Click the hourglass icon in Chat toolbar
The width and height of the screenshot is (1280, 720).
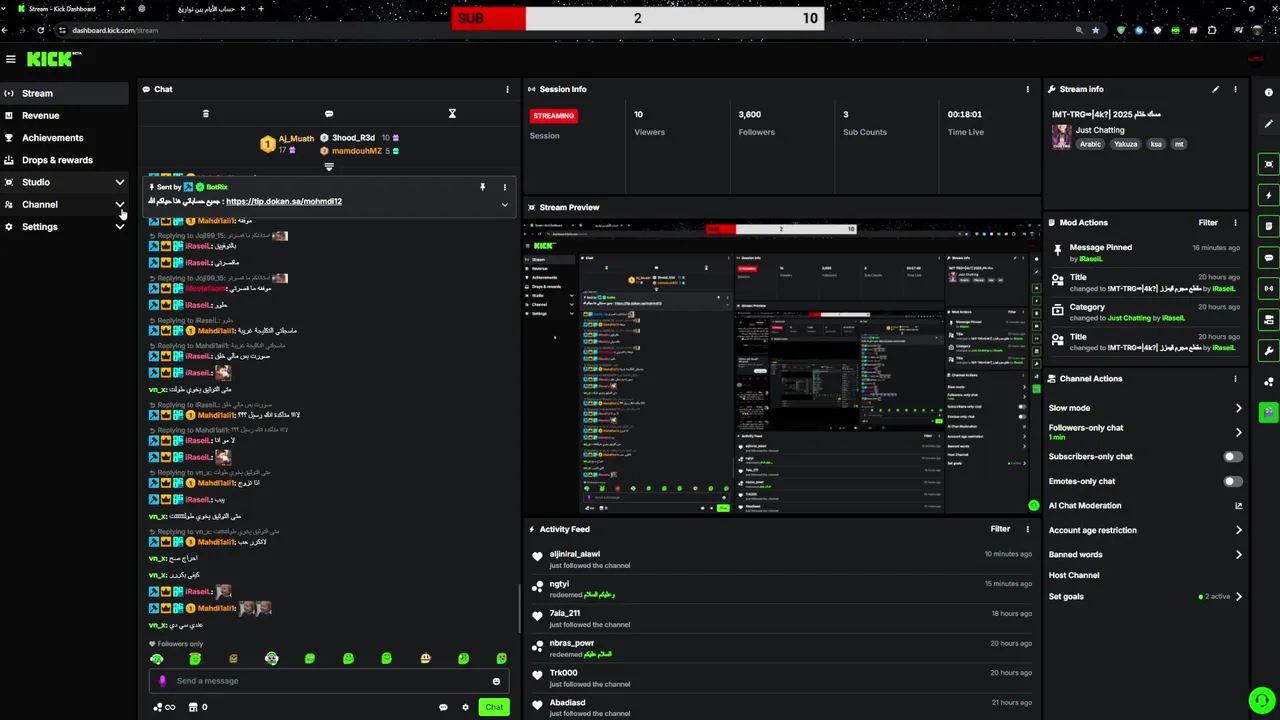[x=452, y=114]
